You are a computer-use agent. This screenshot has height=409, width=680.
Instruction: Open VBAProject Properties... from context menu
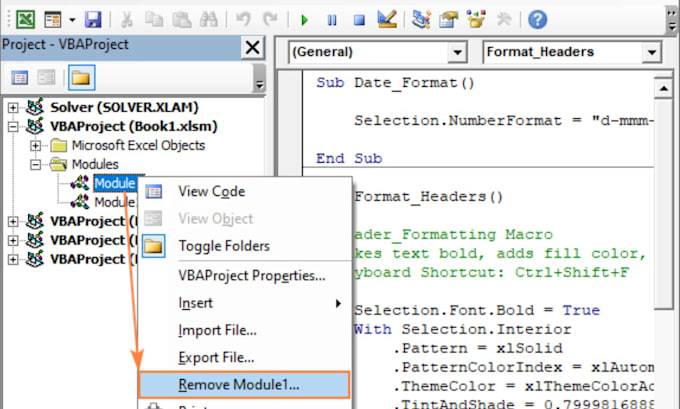(x=245, y=275)
